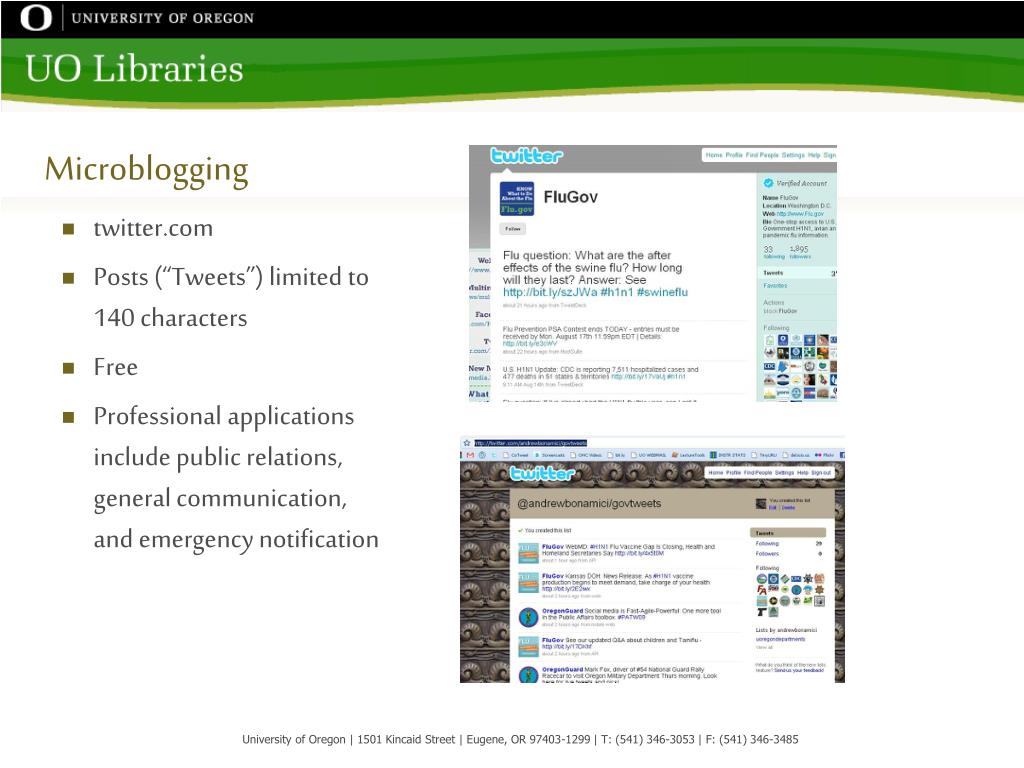Click FluGov avatar beside Tamiflu Q&A tweet
The height and width of the screenshot is (768, 1024).
528,647
